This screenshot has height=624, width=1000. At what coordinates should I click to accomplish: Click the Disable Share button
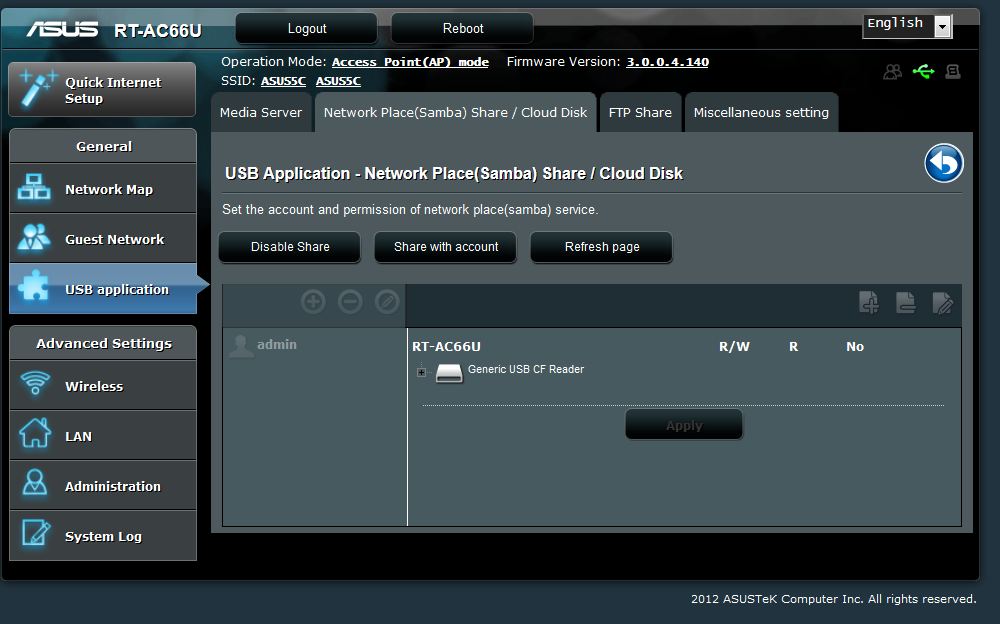pyautogui.click(x=290, y=247)
